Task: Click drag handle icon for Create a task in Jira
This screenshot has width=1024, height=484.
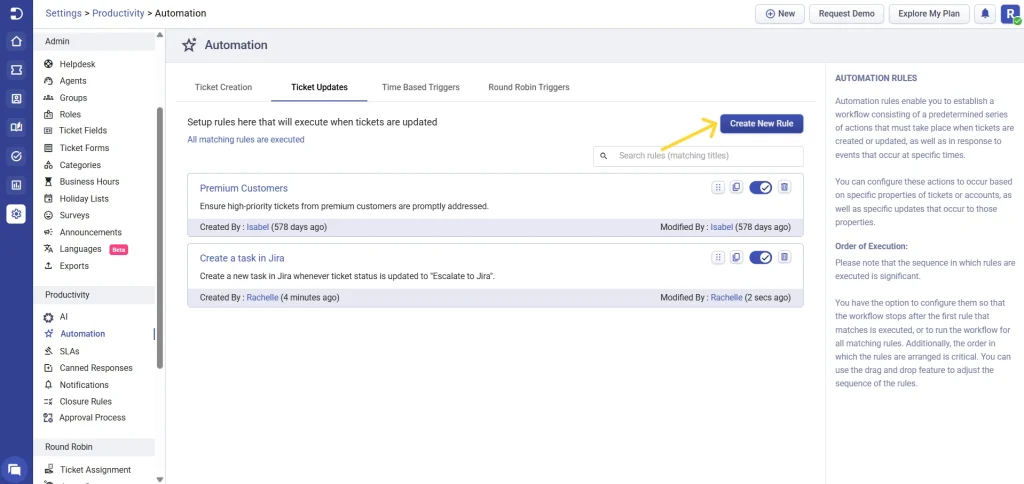Action: 718,257
